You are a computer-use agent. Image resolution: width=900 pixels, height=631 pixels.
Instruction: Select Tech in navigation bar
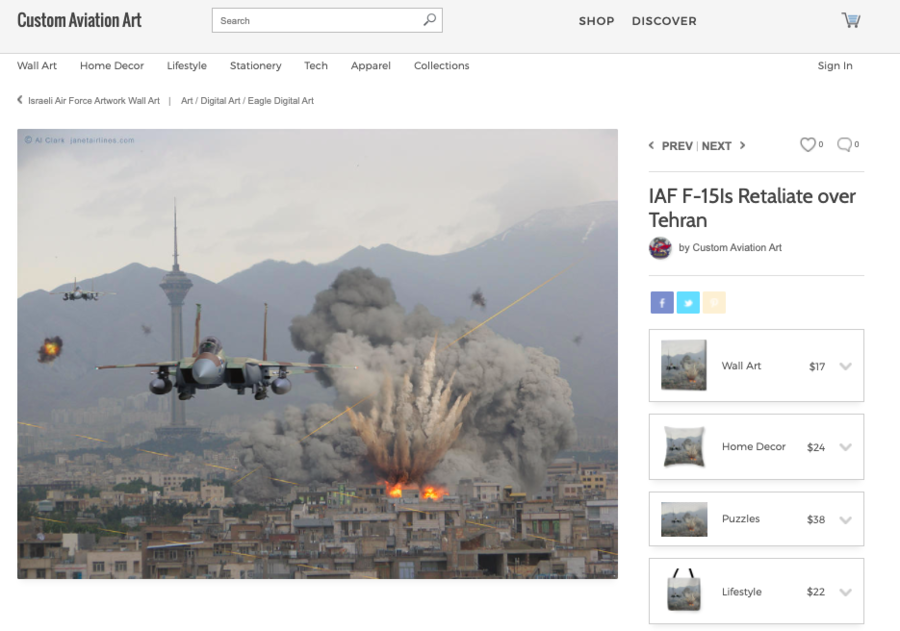click(316, 65)
